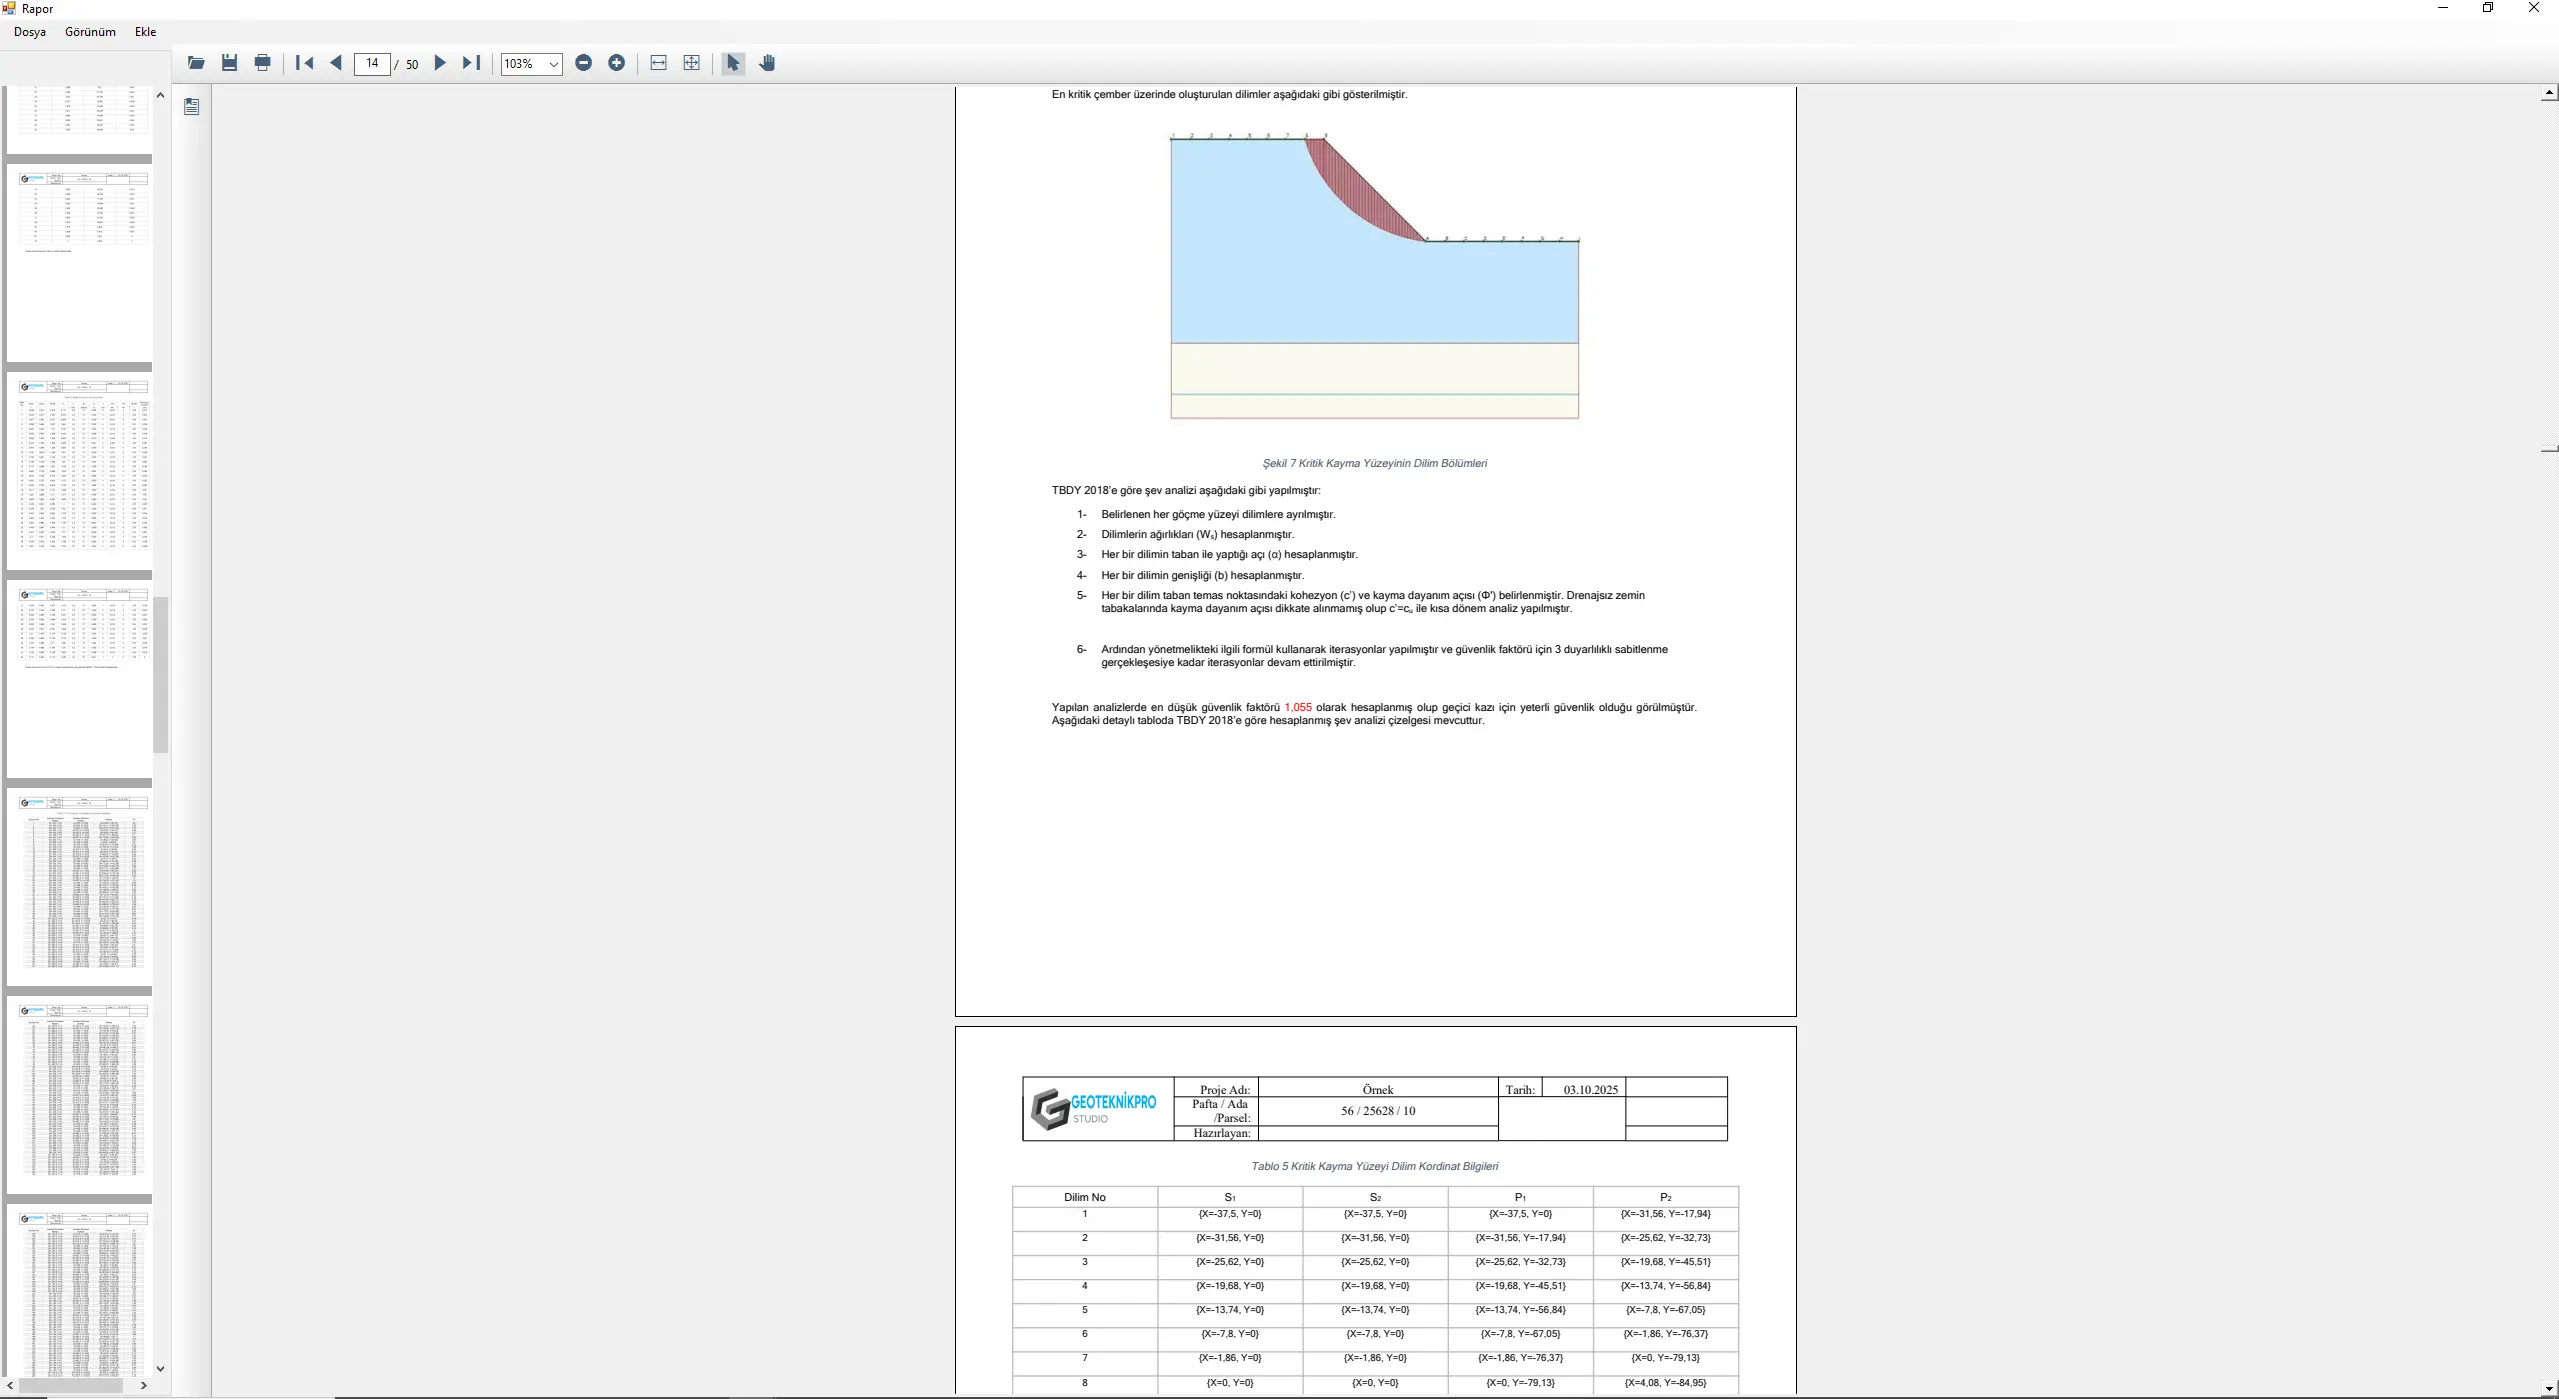This screenshot has height=1399, width=2559.
Task: Jump to the first page
Action: (305, 63)
